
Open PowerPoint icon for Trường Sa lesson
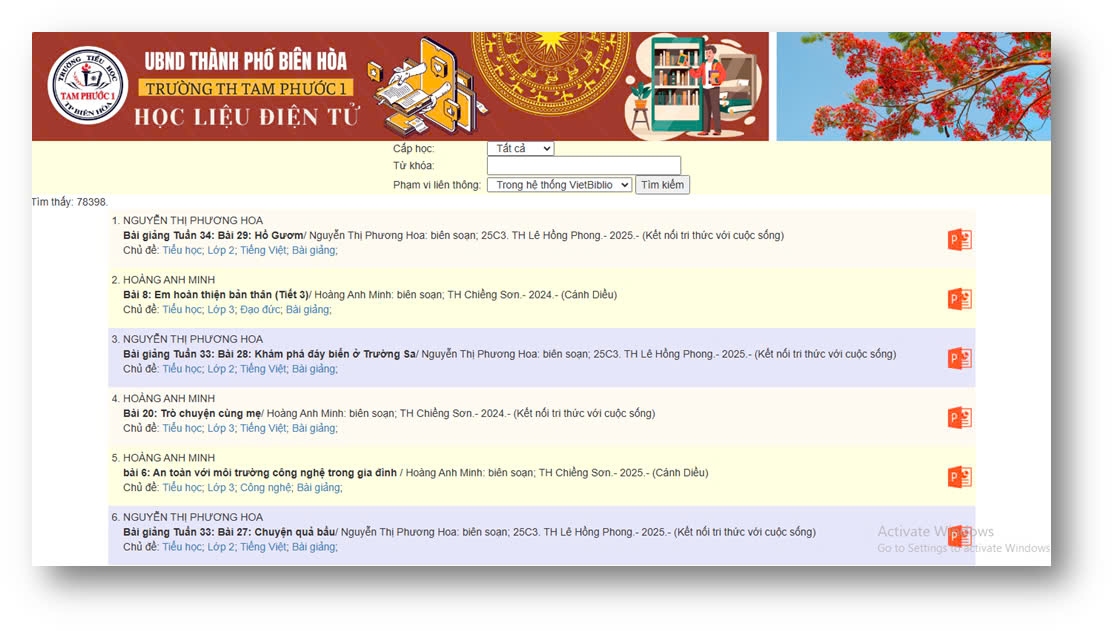coord(959,359)
